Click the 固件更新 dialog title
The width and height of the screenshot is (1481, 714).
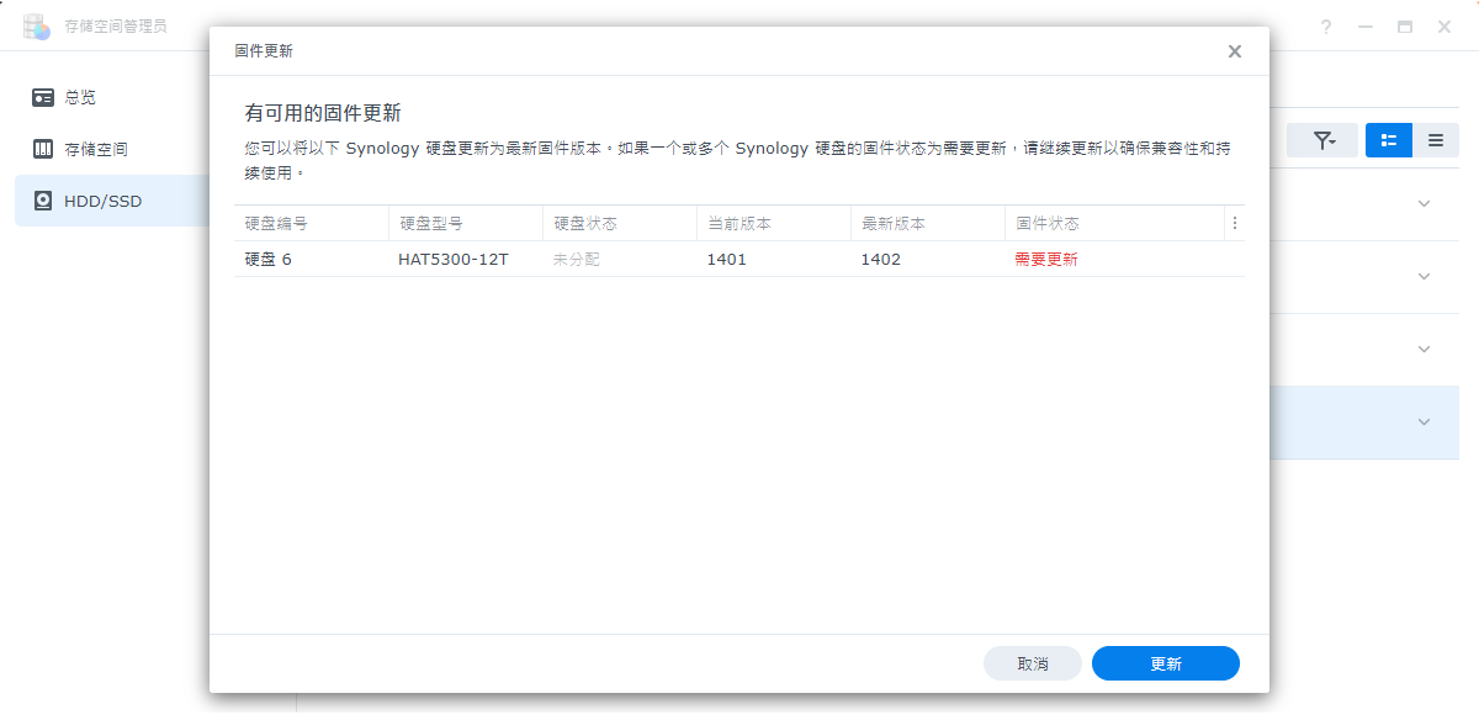[x=264, y=51]
